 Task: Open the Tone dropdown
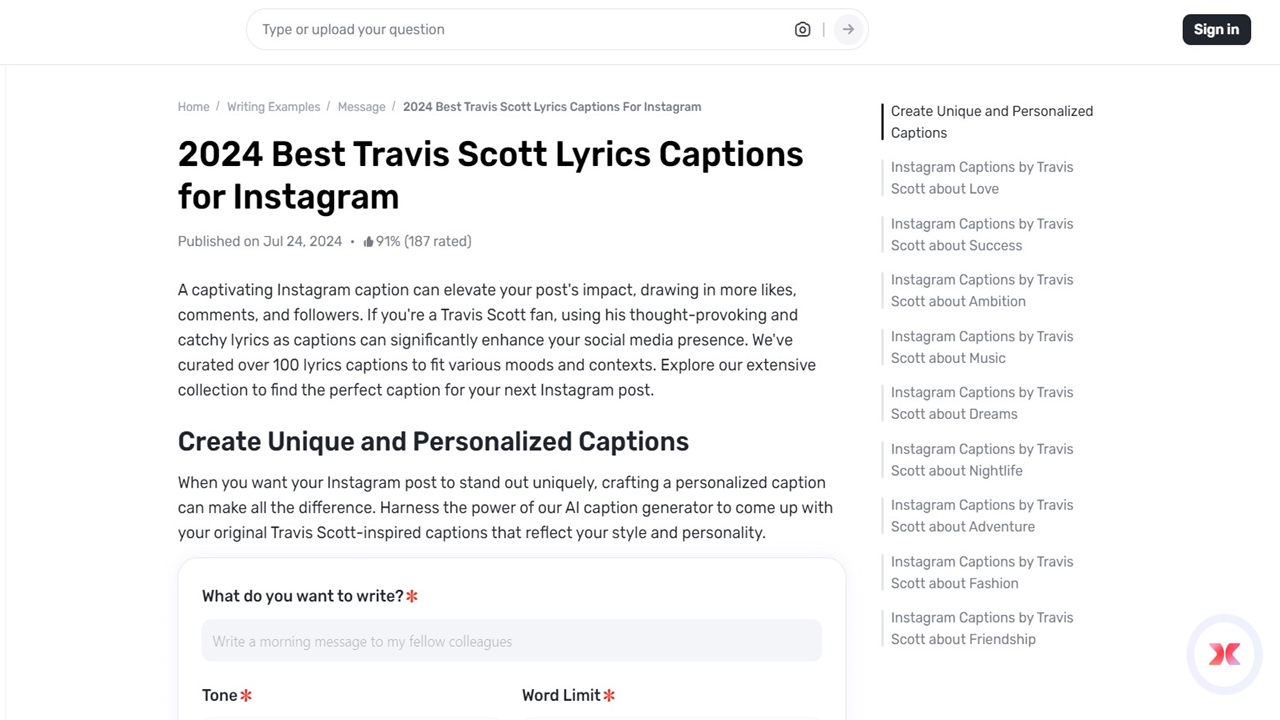point(351,715)
